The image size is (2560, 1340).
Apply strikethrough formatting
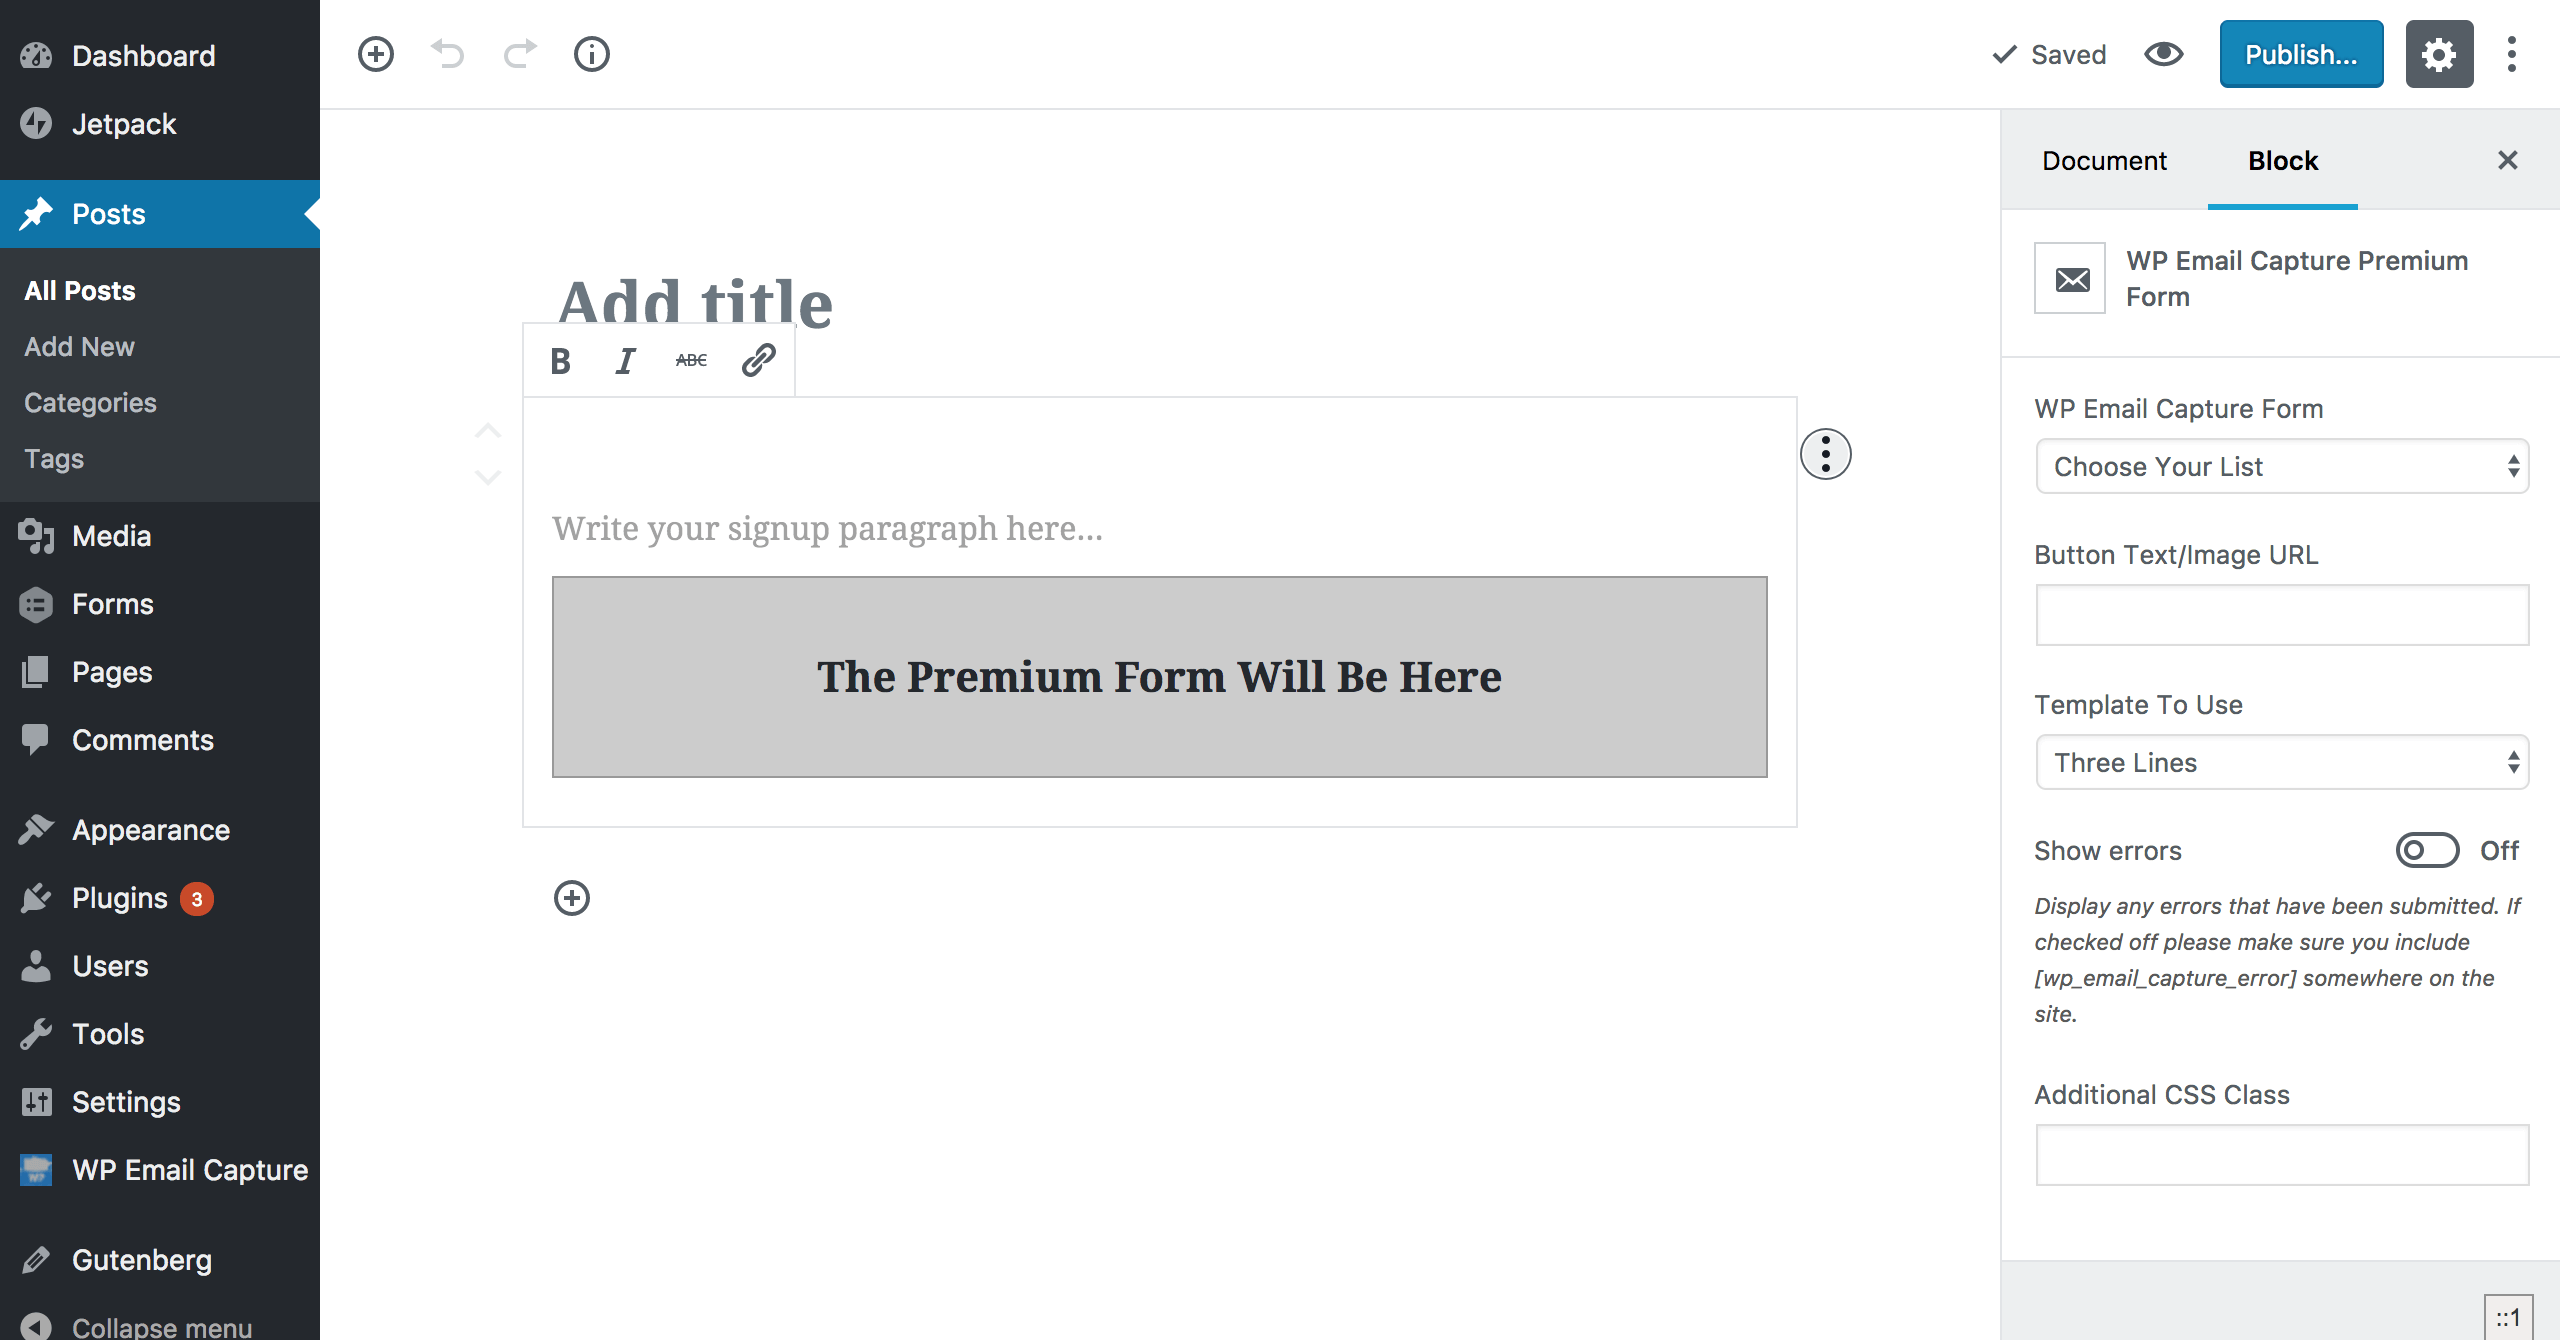coord(691,360)
